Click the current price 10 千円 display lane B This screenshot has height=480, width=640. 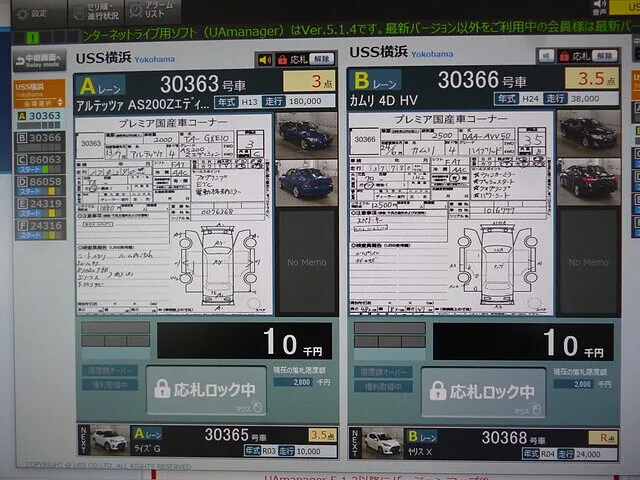point(523,342)
